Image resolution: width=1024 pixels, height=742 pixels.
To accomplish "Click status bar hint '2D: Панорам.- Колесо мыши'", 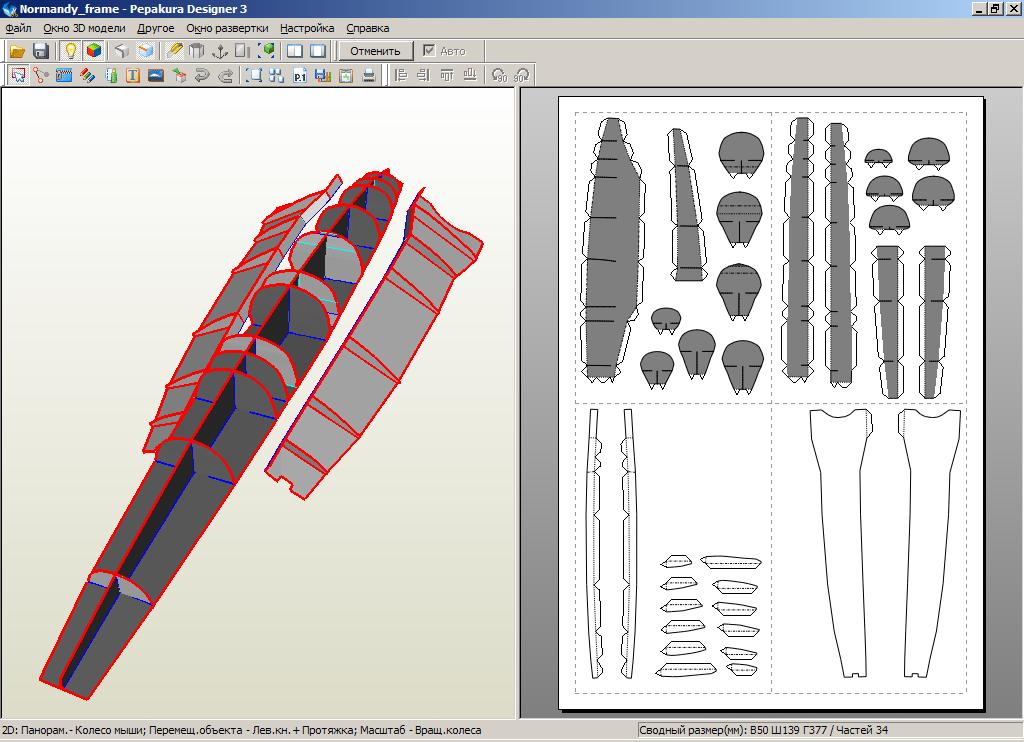I will point(74,730).
